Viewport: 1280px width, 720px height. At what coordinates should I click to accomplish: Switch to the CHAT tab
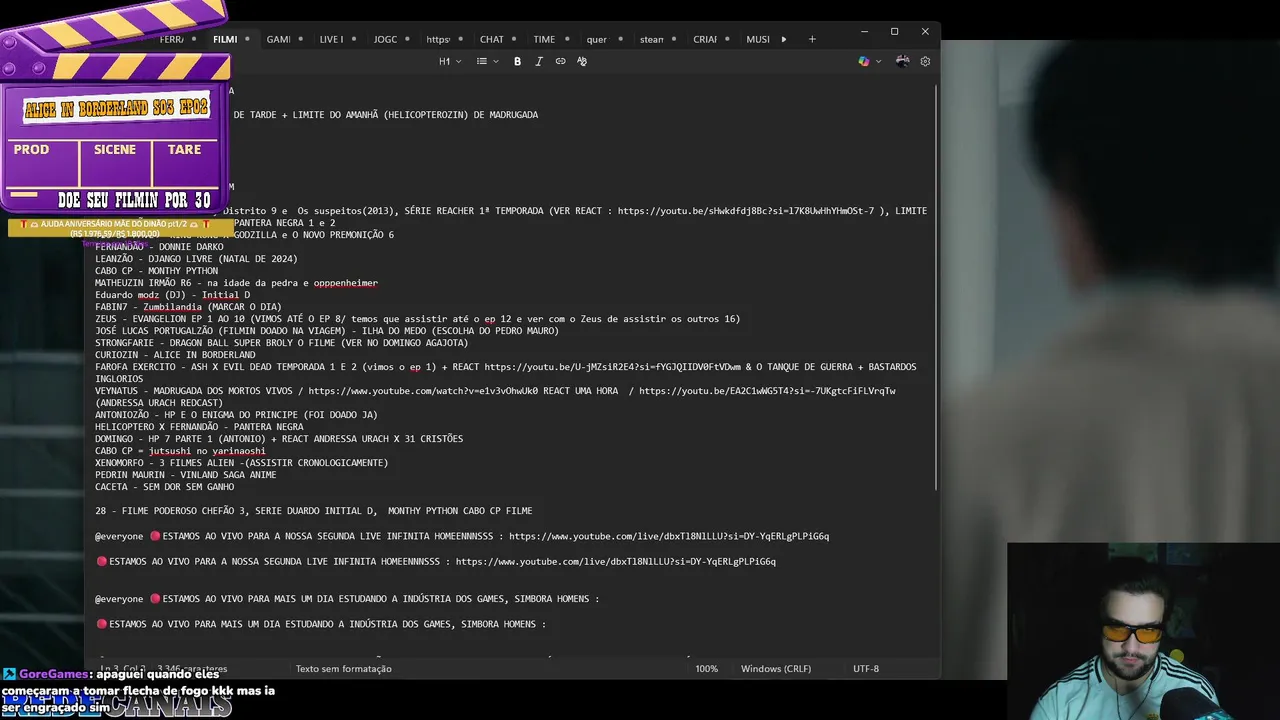491,39
